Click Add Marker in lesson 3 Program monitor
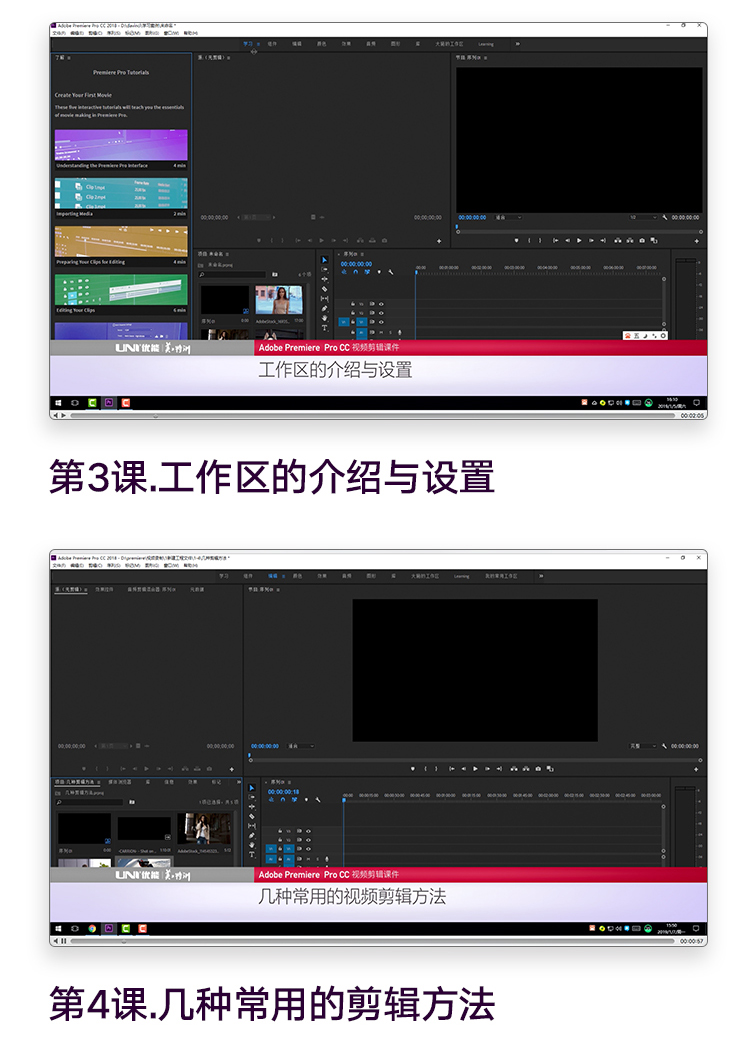This screenshot has width=750, height=1054. [x=516, y=240]
